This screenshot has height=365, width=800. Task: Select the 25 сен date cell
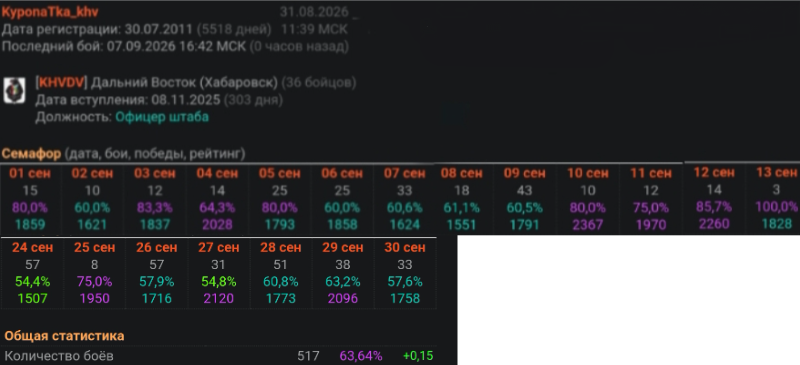point(94,248)
